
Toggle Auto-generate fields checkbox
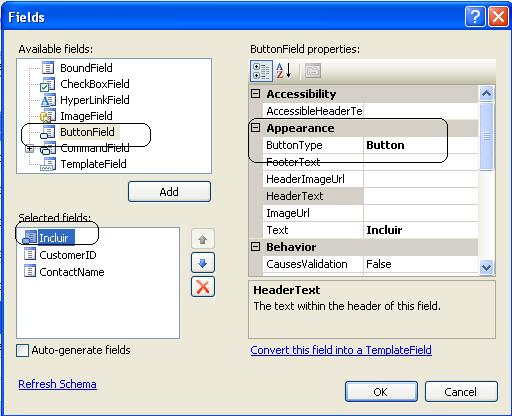(x=22, y=351)
